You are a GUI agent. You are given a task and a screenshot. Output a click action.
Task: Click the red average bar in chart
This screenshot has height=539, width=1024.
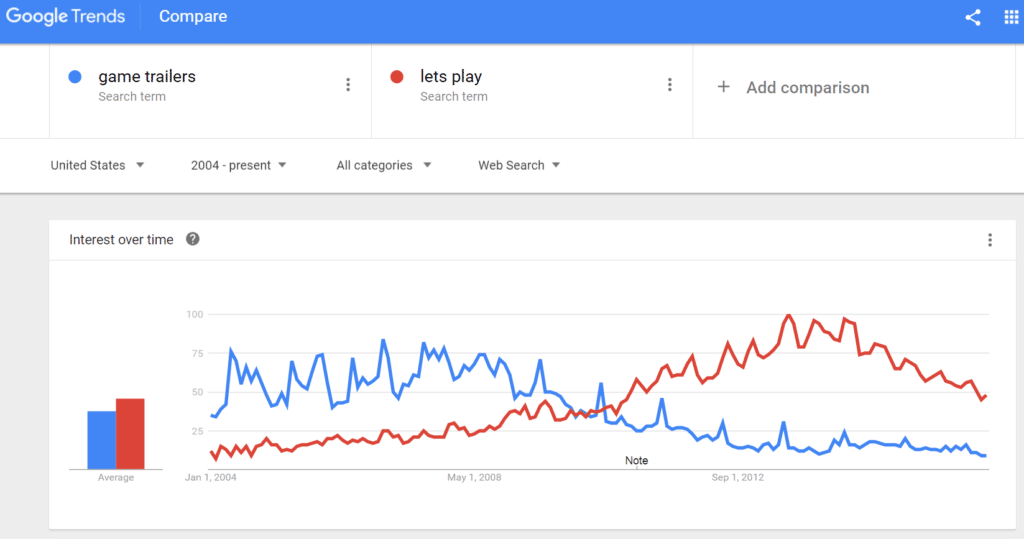click(130, 434)
